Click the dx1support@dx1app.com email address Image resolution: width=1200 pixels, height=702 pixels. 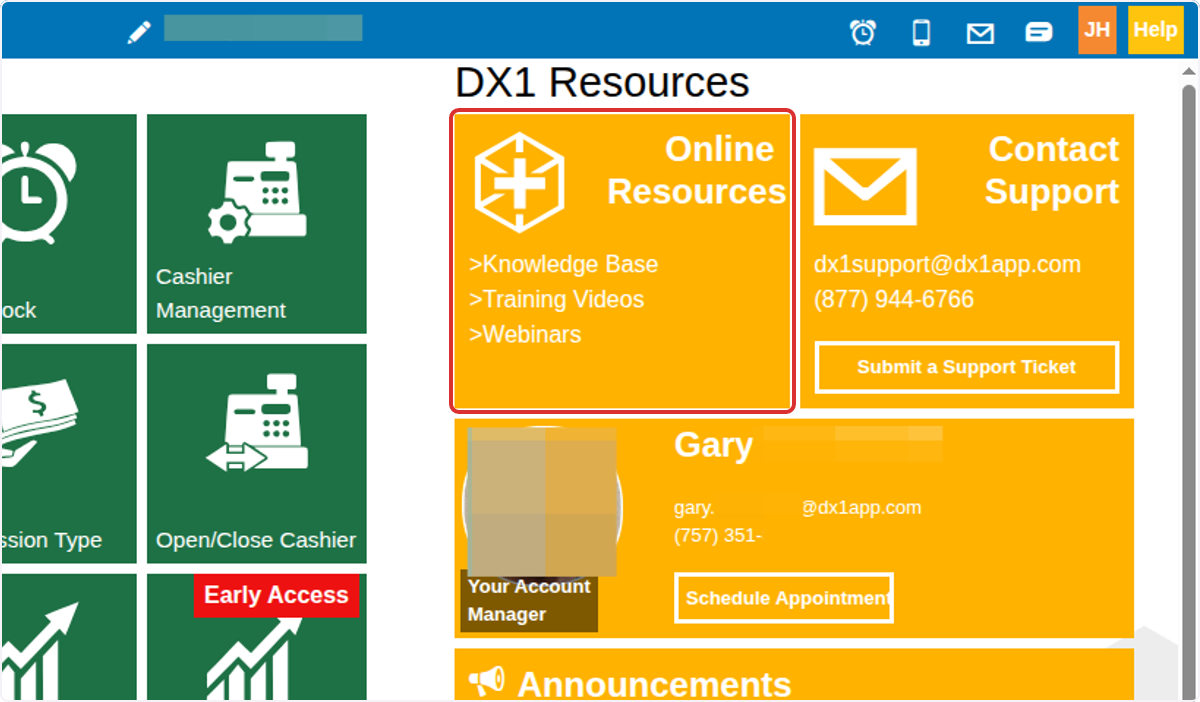[947, 265]
